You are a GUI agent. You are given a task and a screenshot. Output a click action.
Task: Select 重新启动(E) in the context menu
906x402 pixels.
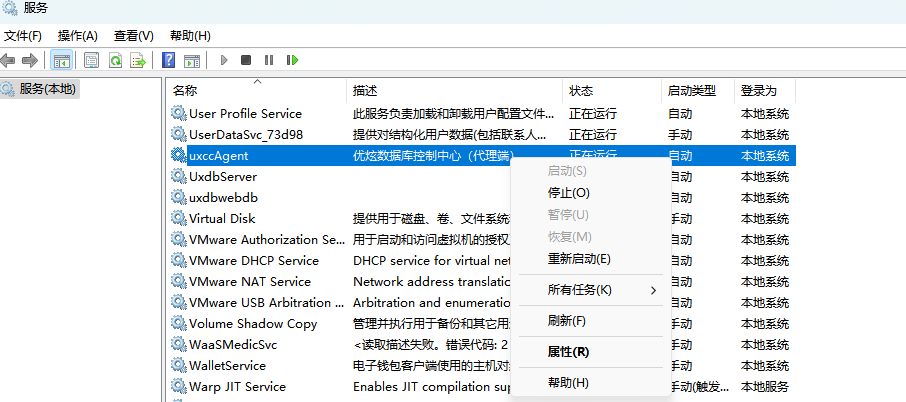tap(579, 259)
